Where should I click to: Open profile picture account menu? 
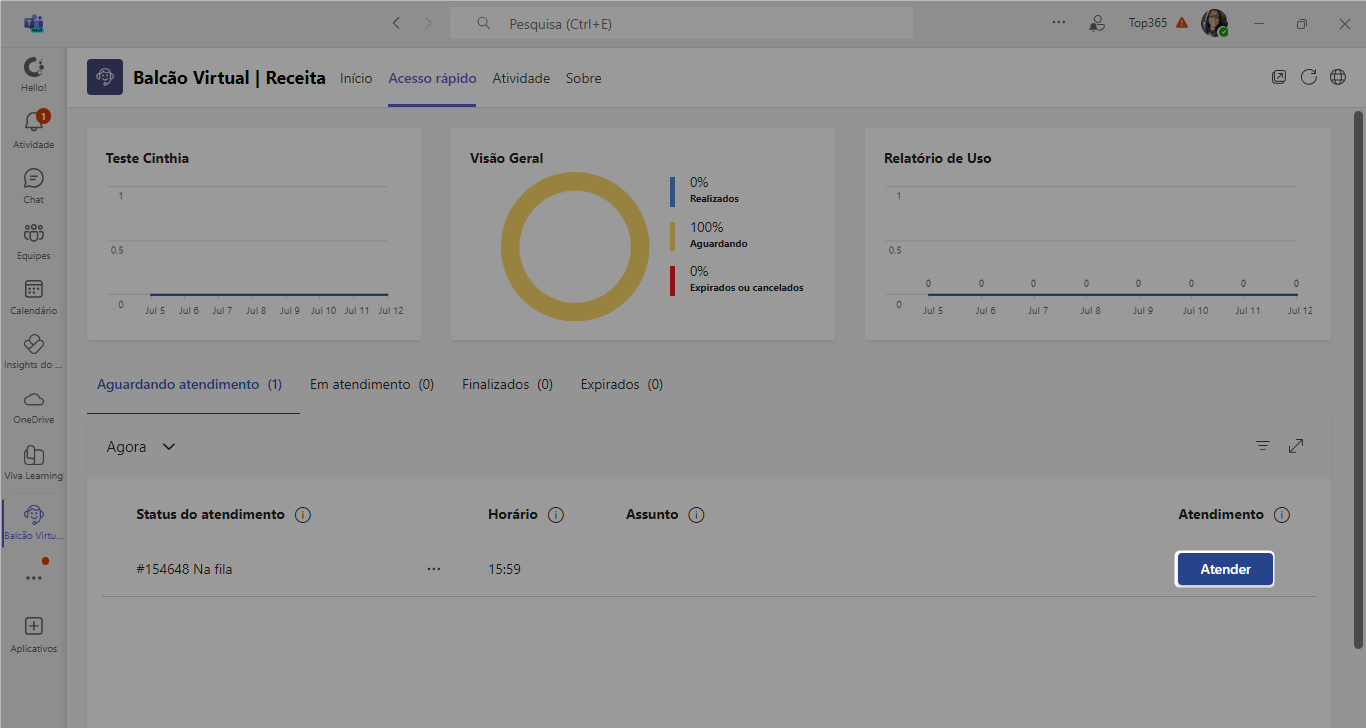click(1214, 23)
